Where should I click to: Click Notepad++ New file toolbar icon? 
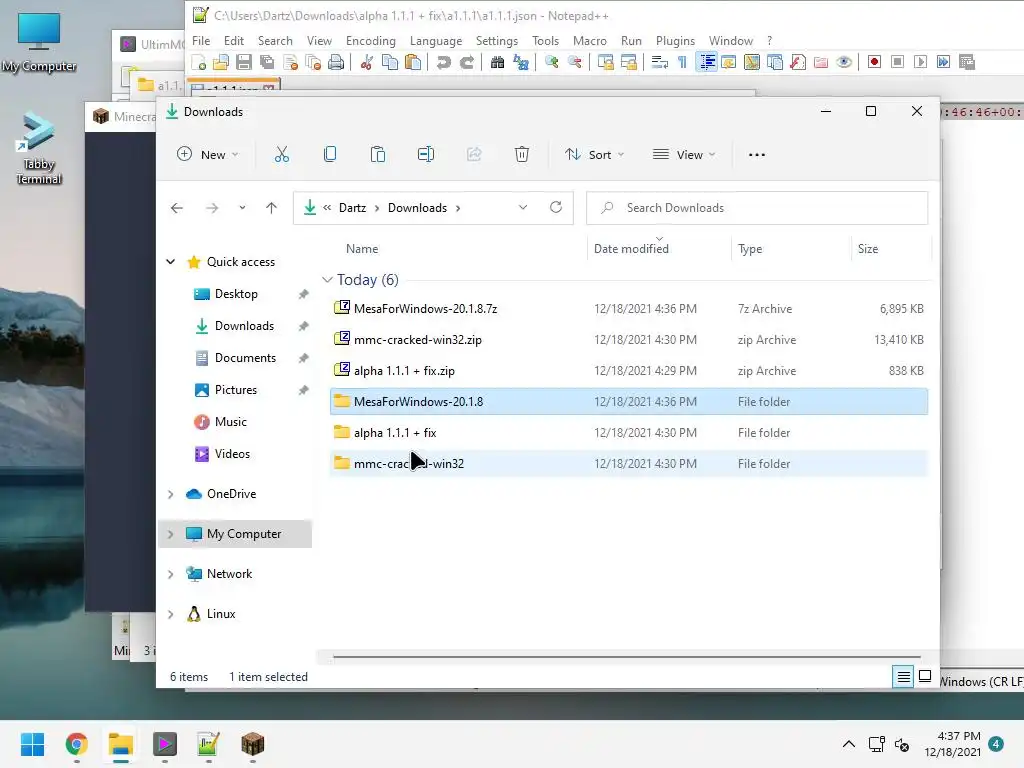tap(199, 63)
